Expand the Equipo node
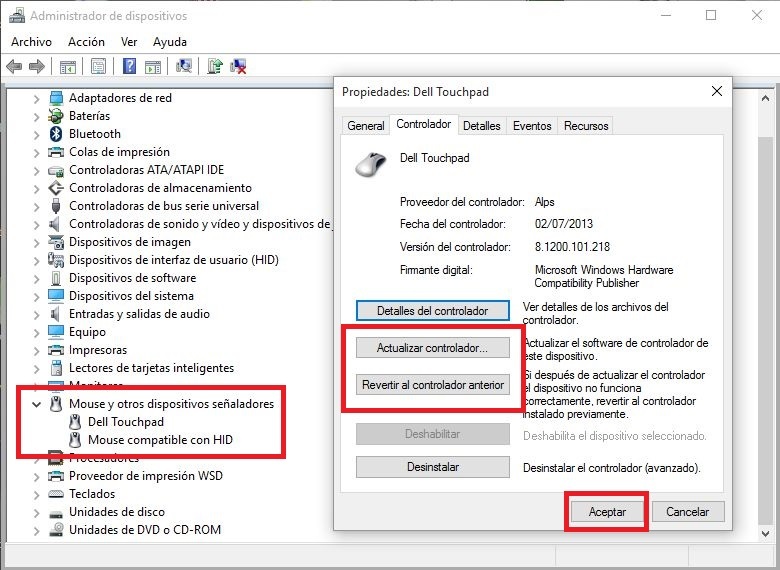Screen dimensions: 780x570 pyautogui.click(x=36, y=332)
